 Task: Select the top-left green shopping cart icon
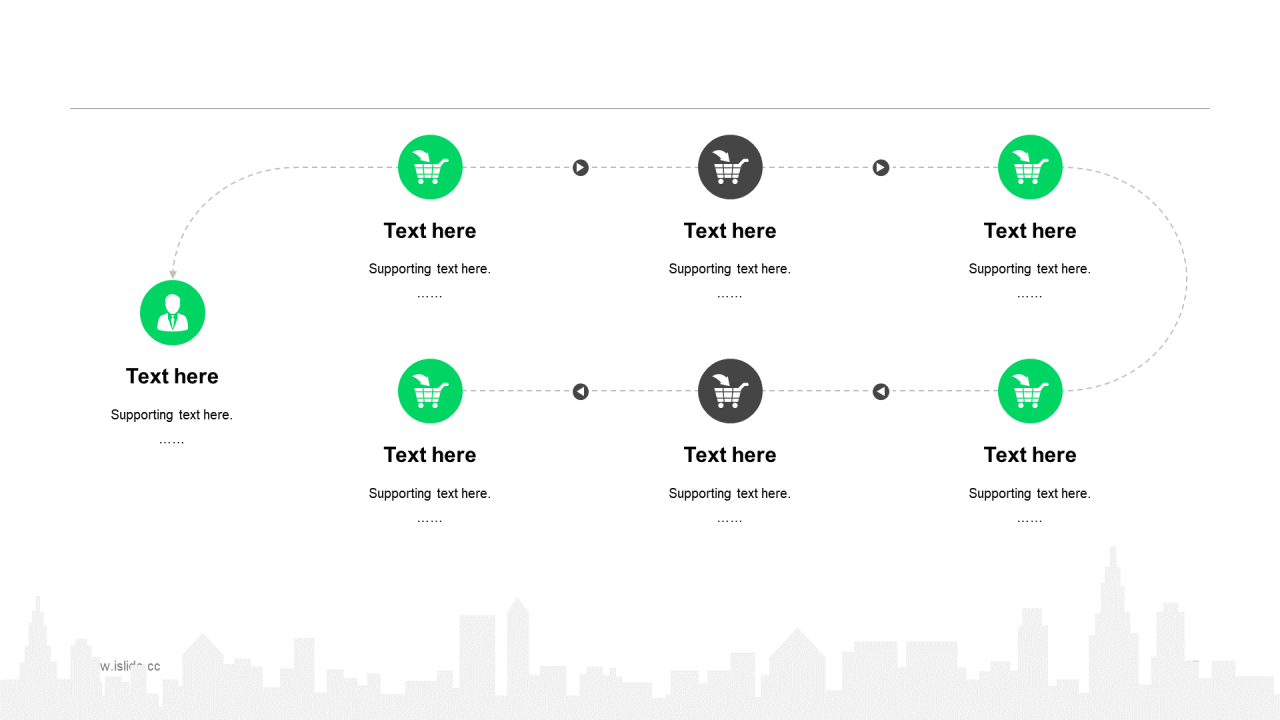point(430,167)
